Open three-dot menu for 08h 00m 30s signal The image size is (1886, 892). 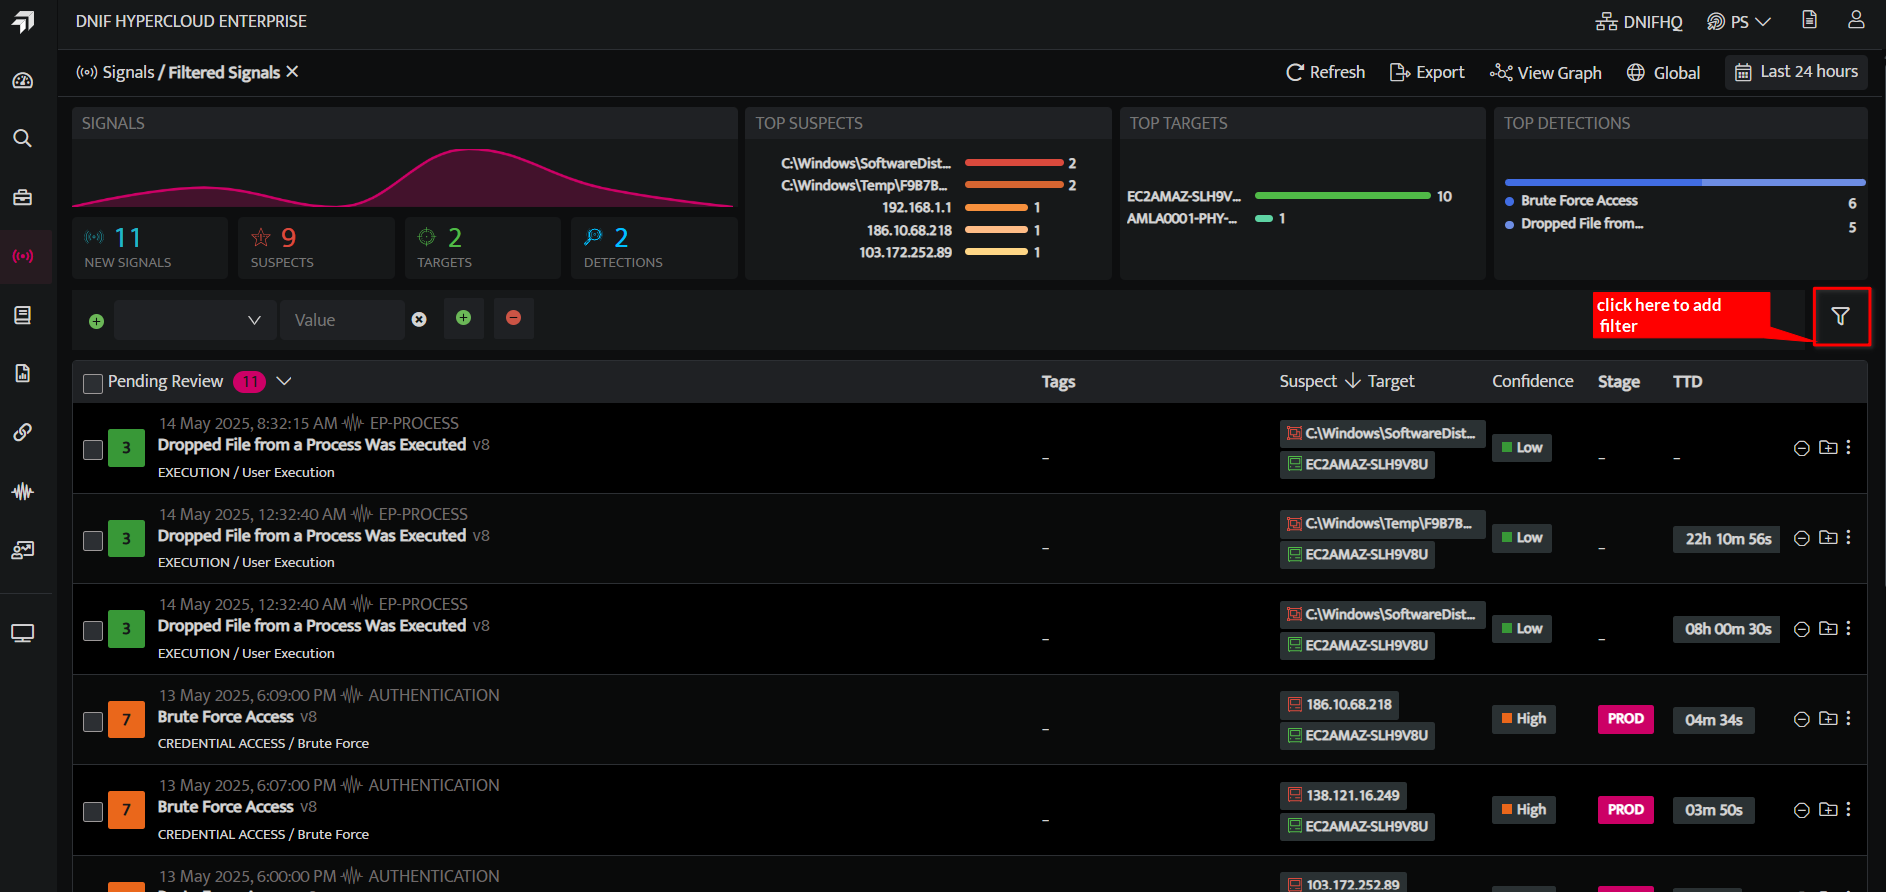tap(1848, 628)
